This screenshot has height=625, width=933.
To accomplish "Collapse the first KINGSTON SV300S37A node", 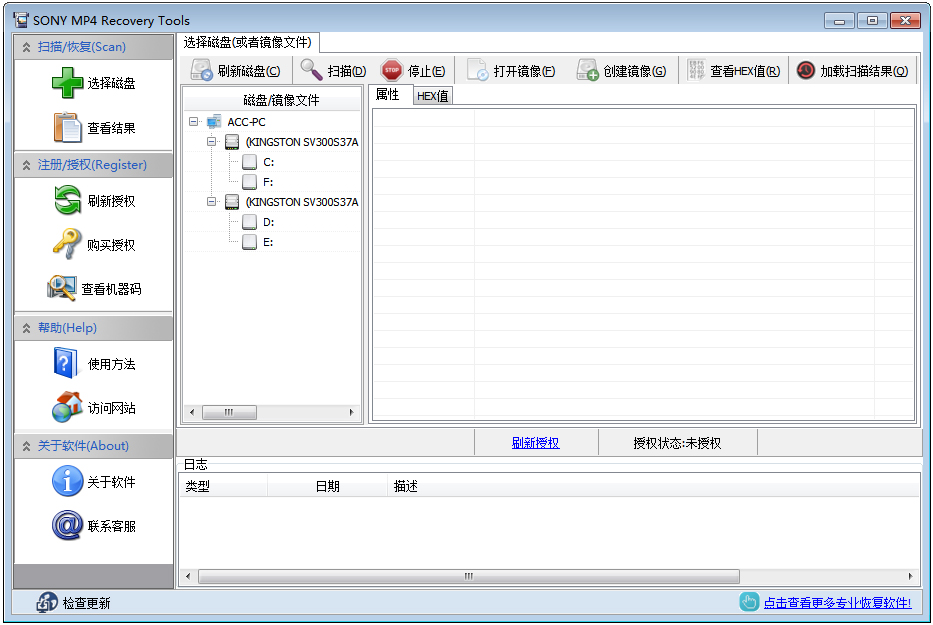I will 212,141.
